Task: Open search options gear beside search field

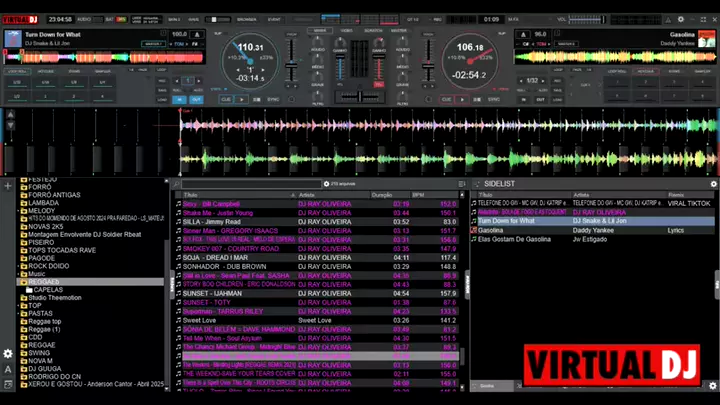Action: tap(326, 184)
